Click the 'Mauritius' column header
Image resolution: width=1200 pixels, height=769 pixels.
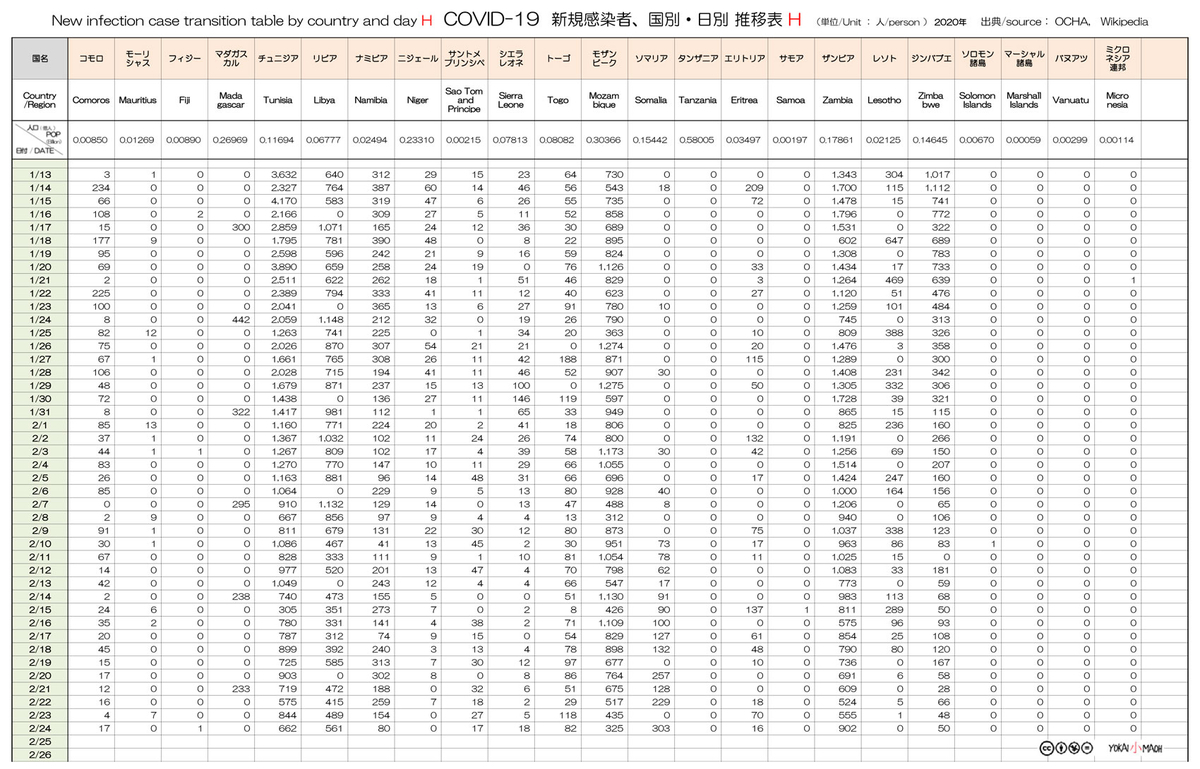[x=137, y=101]
